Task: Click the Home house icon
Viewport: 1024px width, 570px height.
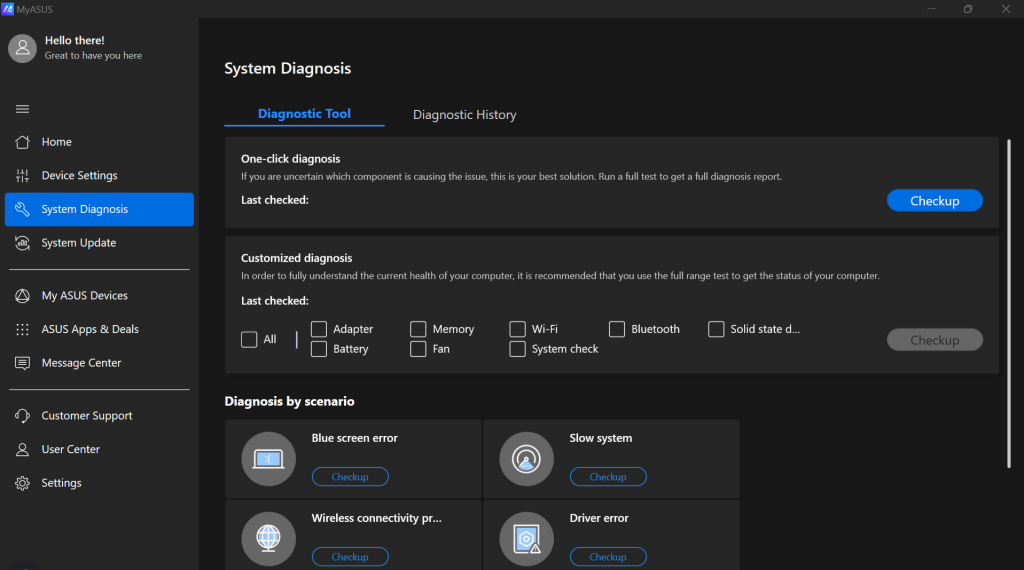Action: click(22, 142)
